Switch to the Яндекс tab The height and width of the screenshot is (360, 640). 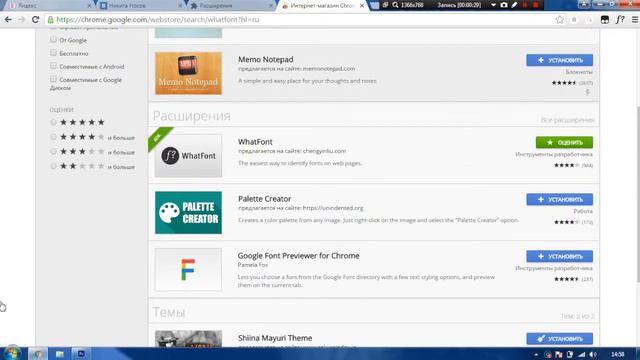(49, 6)
